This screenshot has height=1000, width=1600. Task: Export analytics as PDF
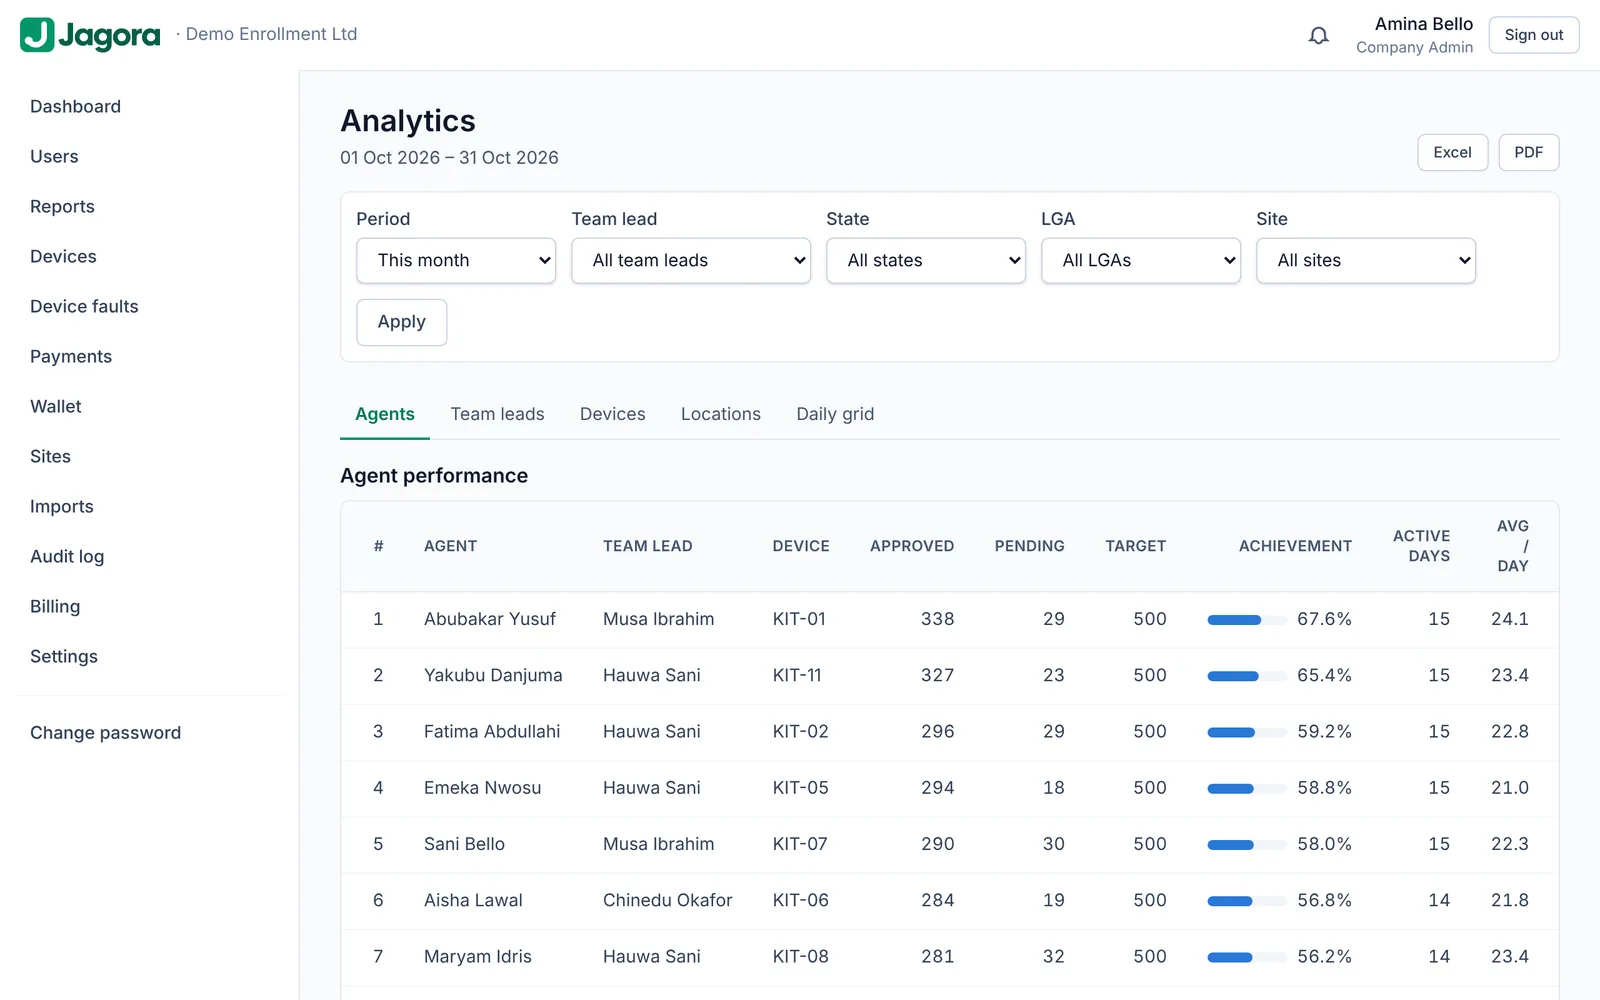[x=1528, y=152]
